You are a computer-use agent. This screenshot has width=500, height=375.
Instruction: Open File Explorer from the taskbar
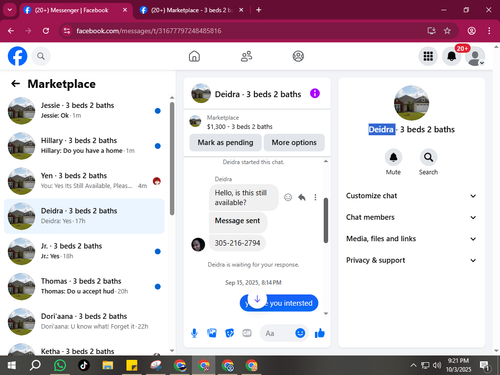coord(108,365)
